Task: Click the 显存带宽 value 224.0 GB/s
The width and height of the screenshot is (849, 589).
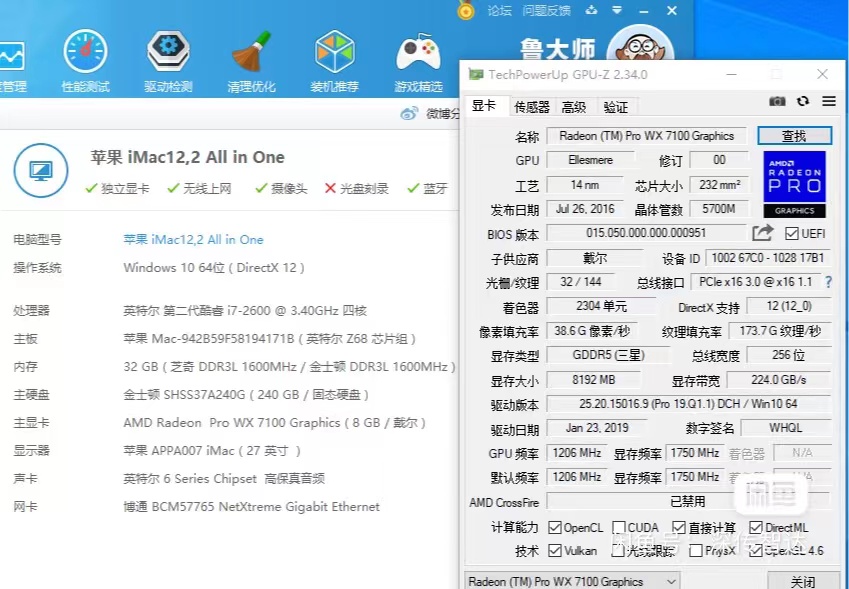Action: 778,379
